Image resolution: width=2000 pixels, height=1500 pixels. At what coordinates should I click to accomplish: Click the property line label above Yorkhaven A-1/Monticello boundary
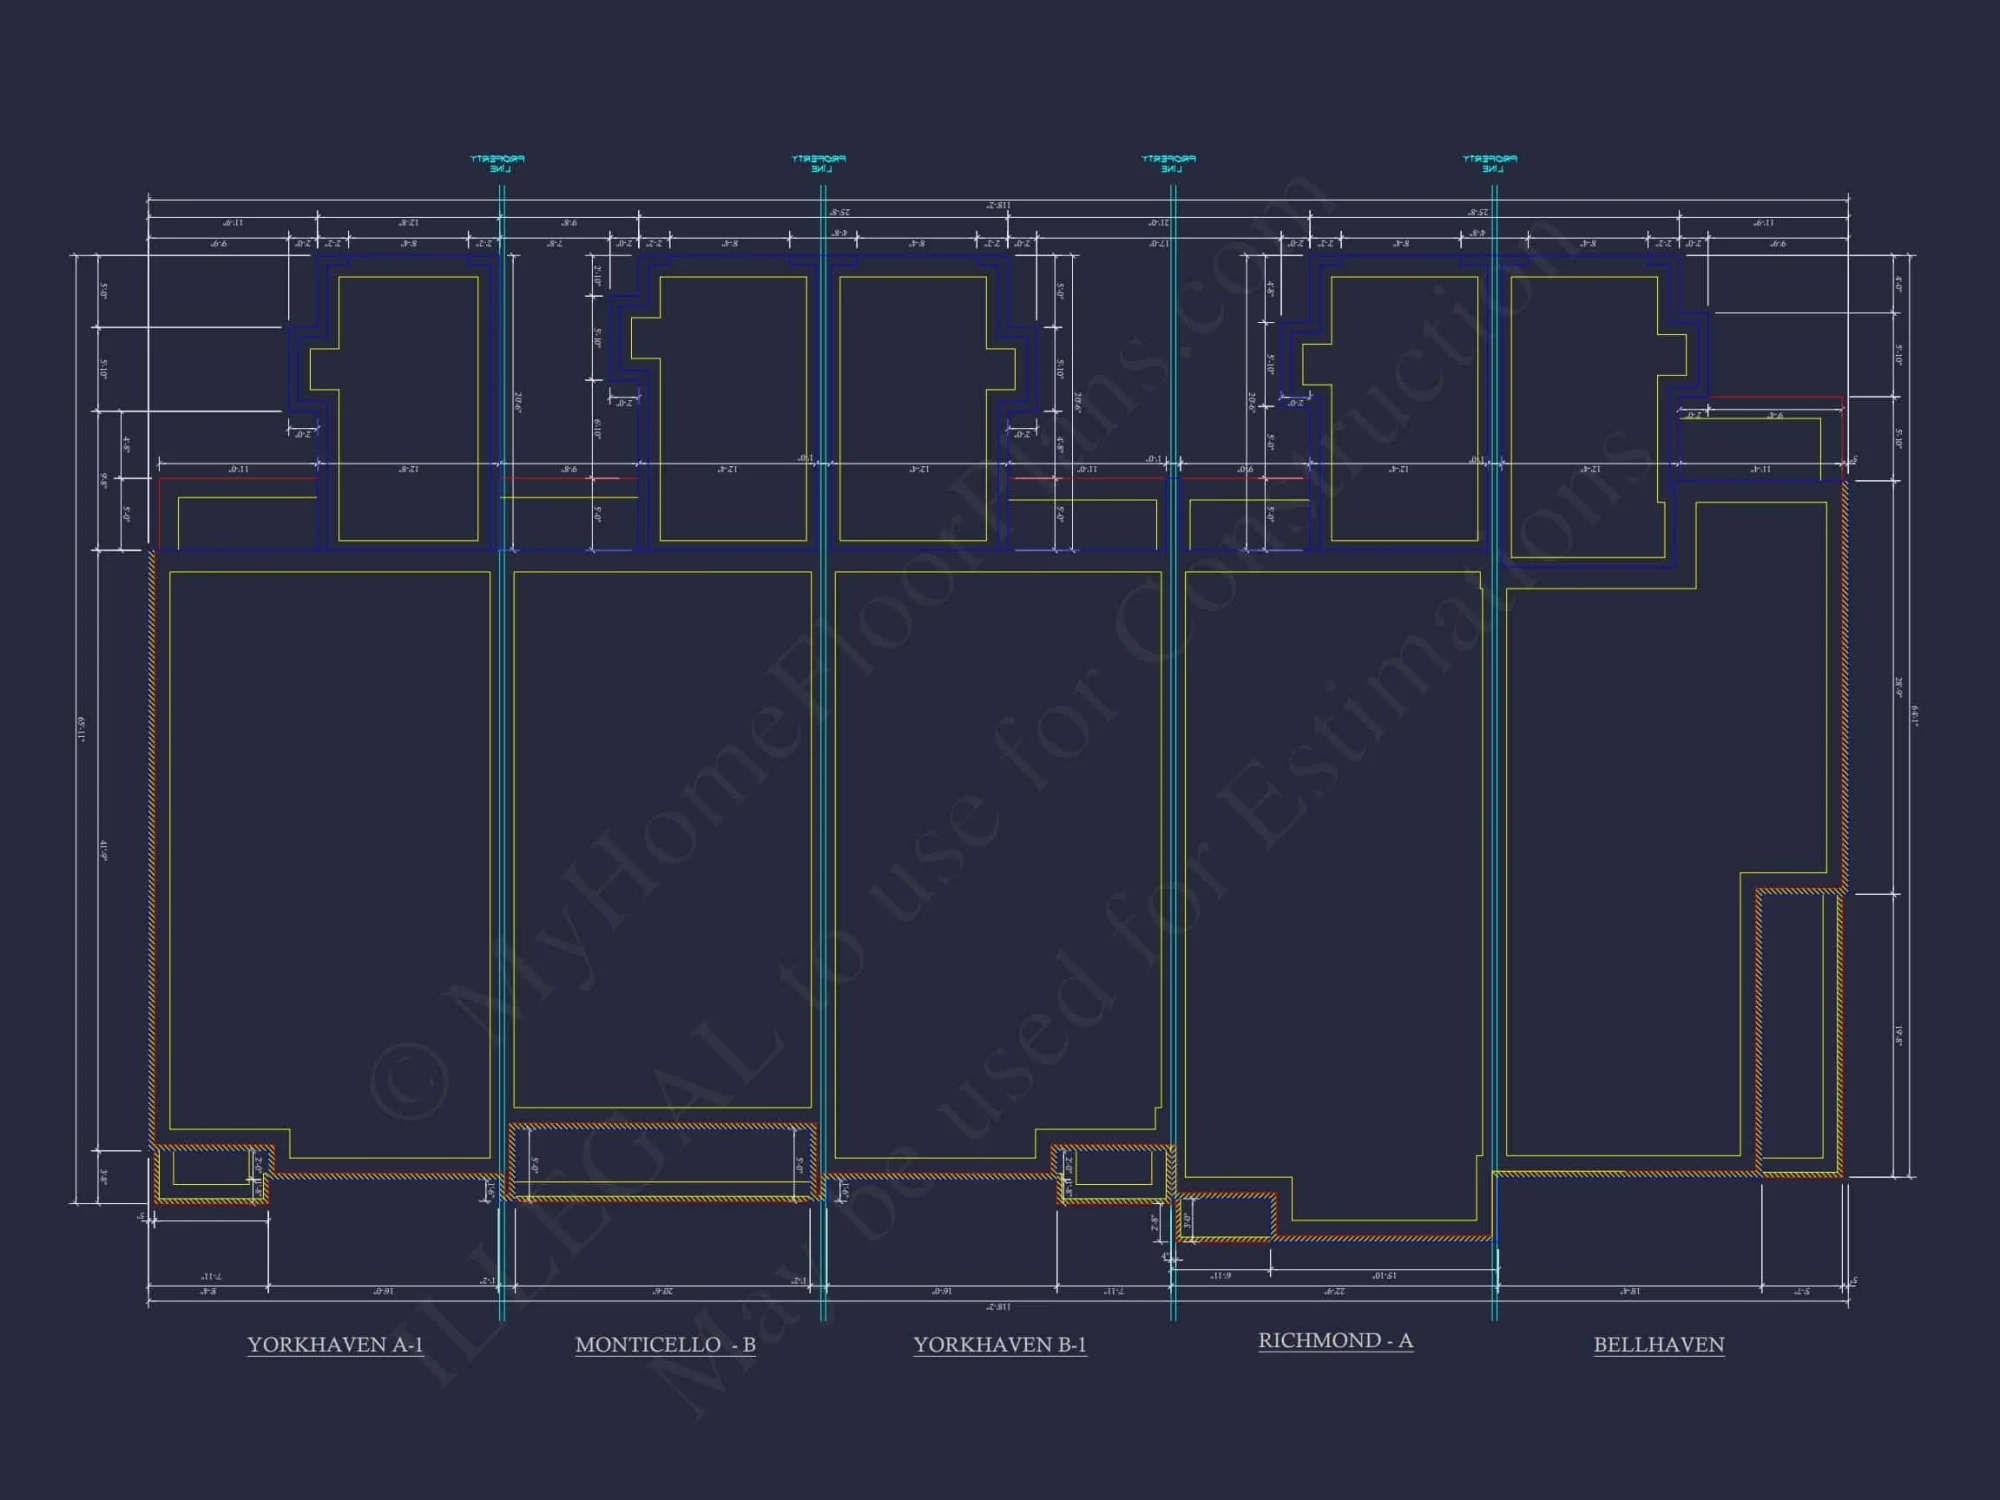click(x=497, y=163)
